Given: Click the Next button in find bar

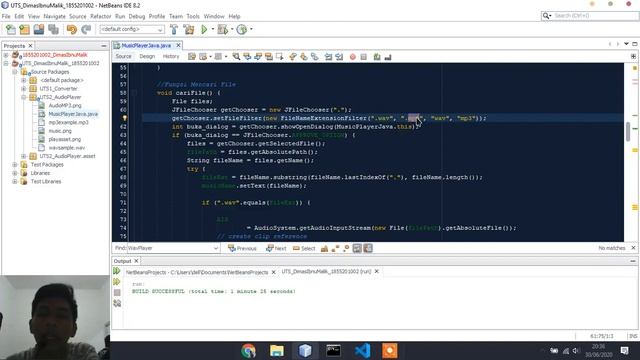Looking at the screenshot, I should click(x=276, y=248).
